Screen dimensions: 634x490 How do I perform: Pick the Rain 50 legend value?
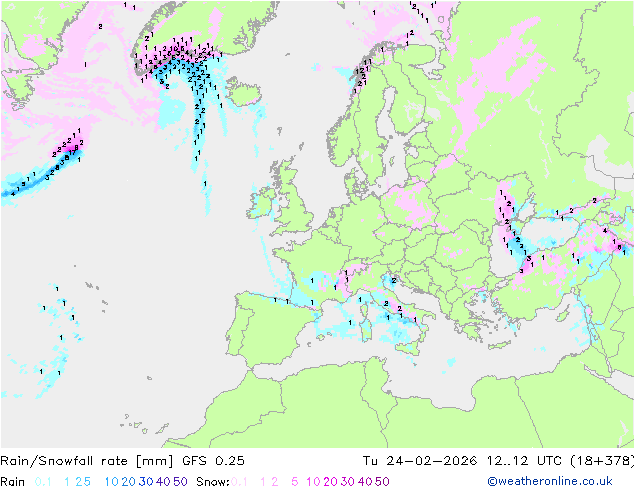180,482
